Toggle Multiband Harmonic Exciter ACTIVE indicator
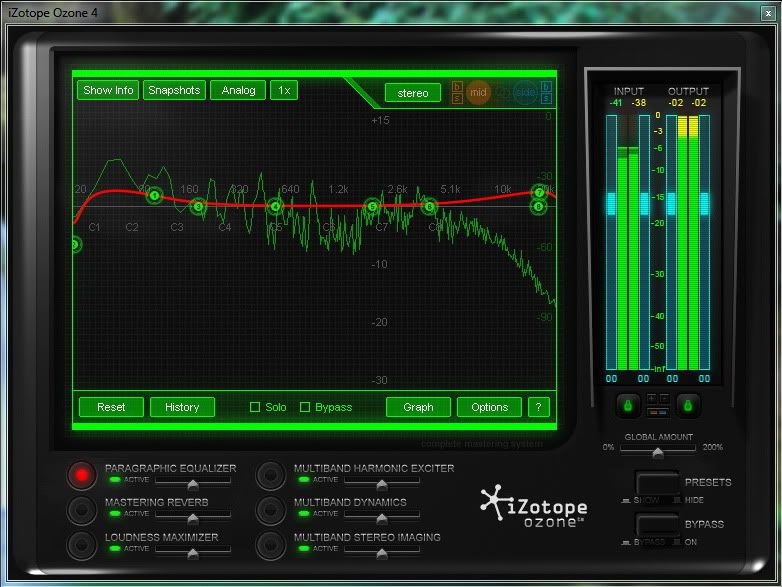782x587 pixels. (304, 480)
